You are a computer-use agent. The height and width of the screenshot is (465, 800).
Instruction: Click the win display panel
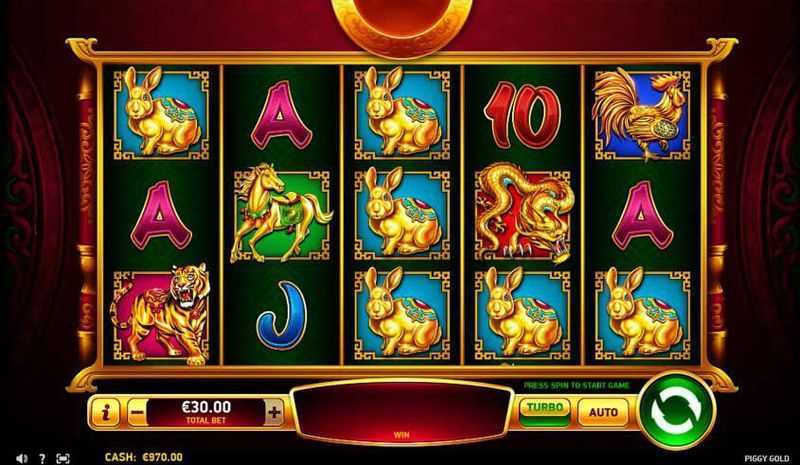(402, 412)
